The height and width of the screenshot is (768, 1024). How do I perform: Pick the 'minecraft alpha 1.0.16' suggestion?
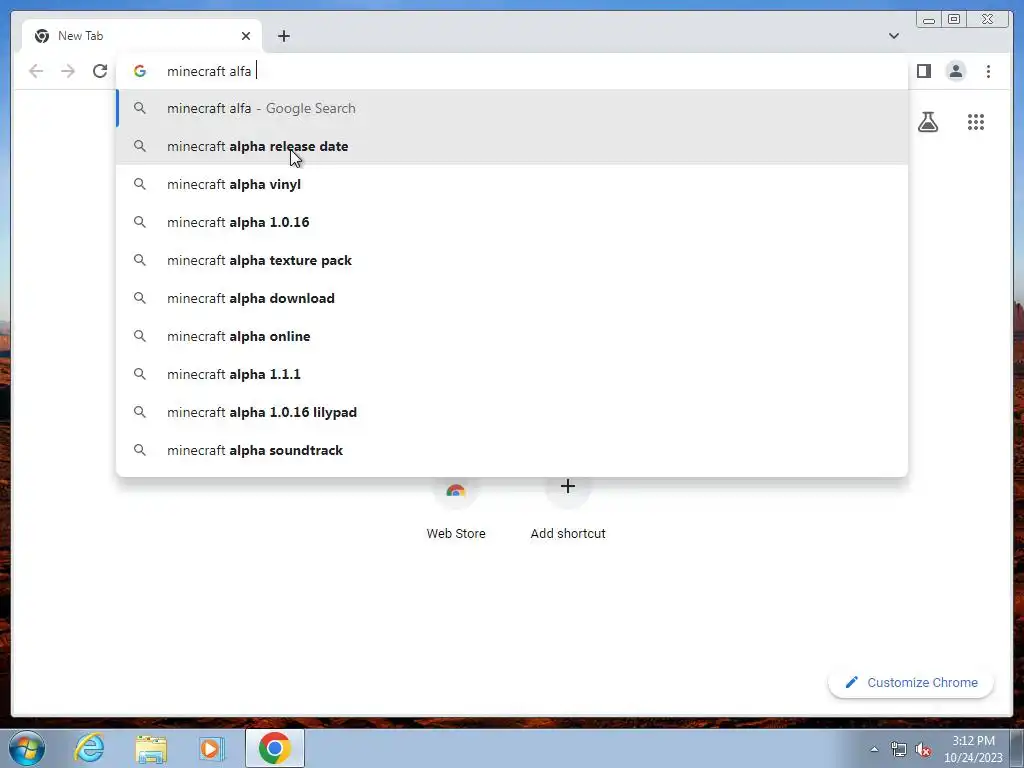[x=512, y=222]
